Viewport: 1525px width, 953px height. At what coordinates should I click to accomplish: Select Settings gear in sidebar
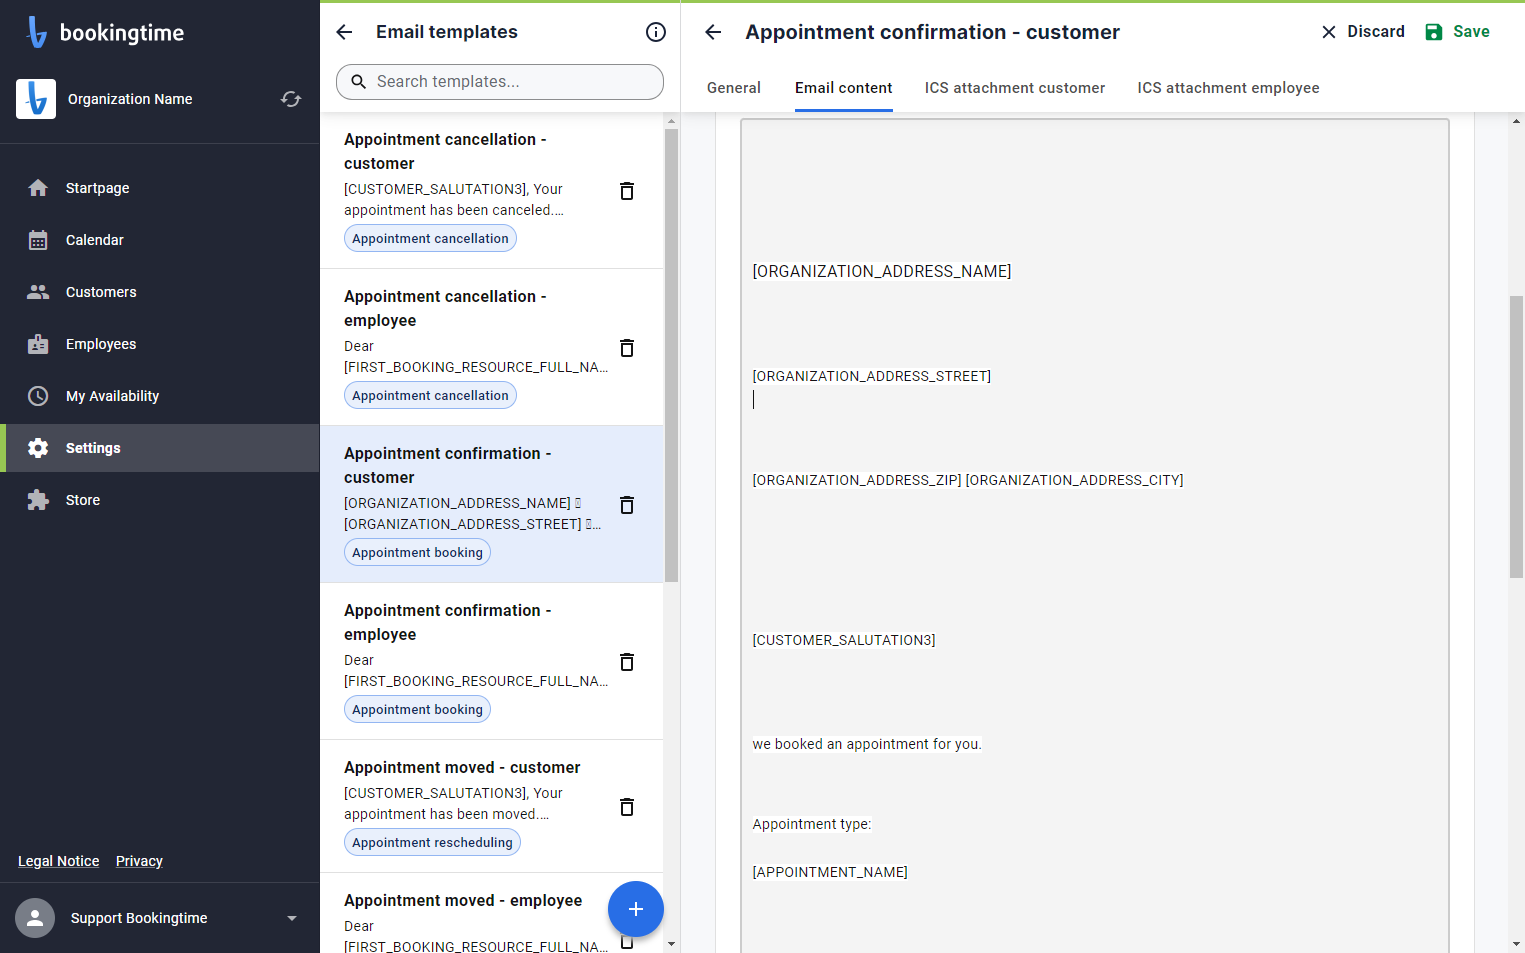tap(38, 448)
